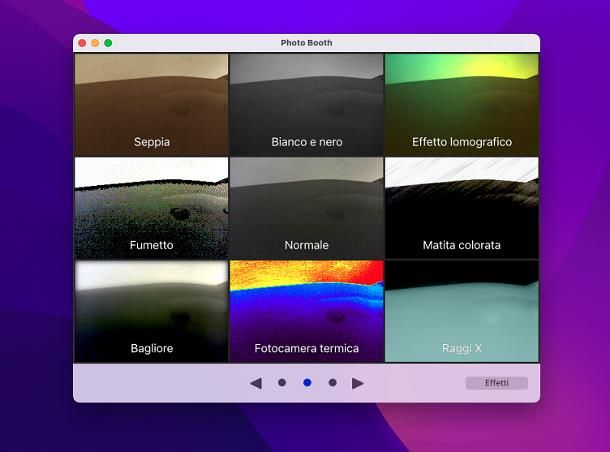Select the Fotocamera termica effect

307,311
